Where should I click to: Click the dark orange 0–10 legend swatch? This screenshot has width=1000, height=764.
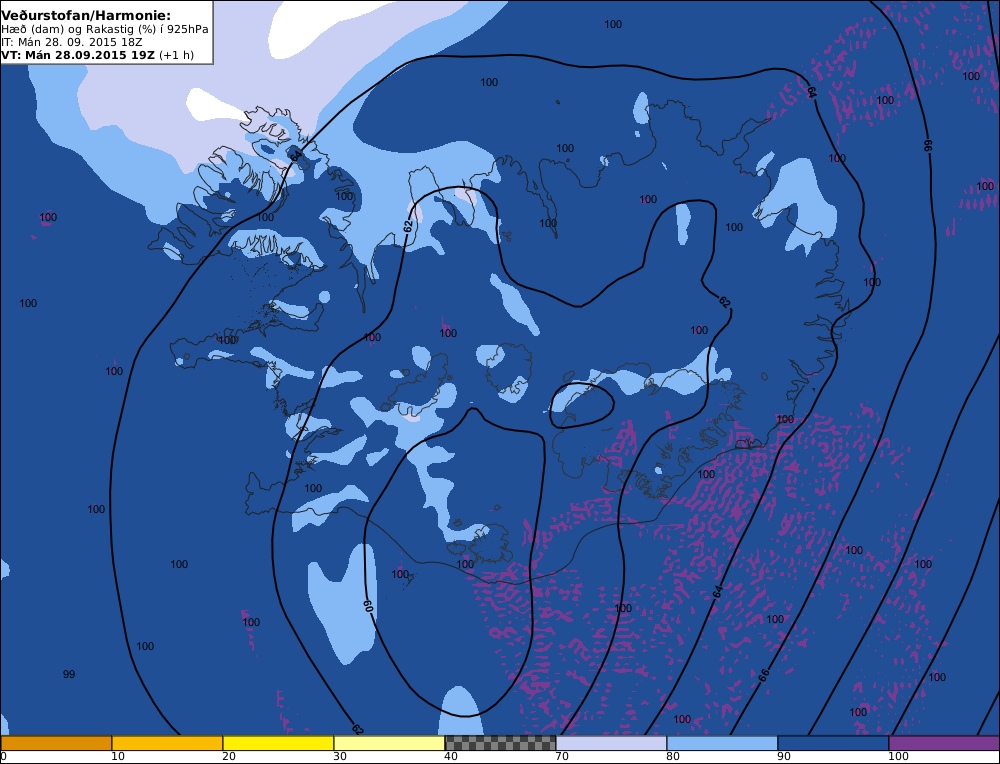coord(56,743)
